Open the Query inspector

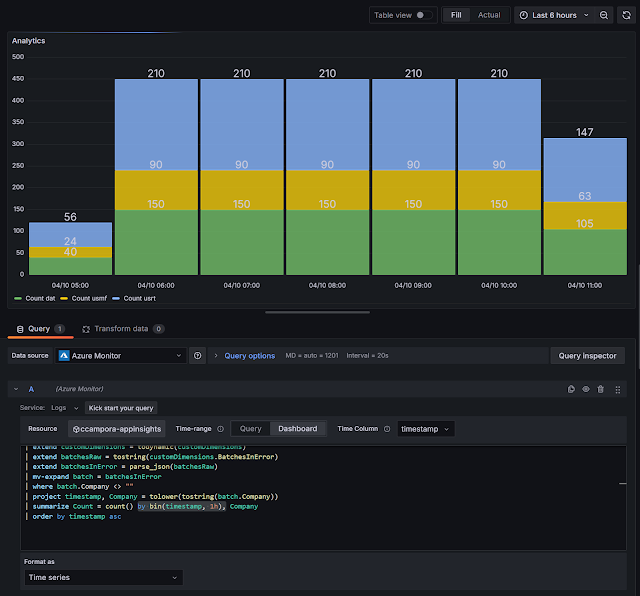click(x=588, y=355)
